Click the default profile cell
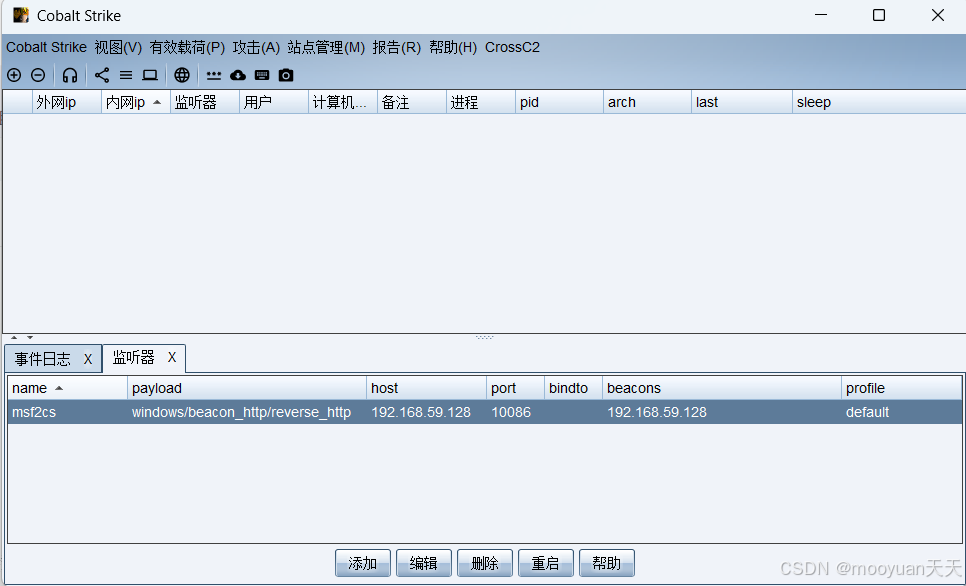966x586 pixels. pos(901,412)
